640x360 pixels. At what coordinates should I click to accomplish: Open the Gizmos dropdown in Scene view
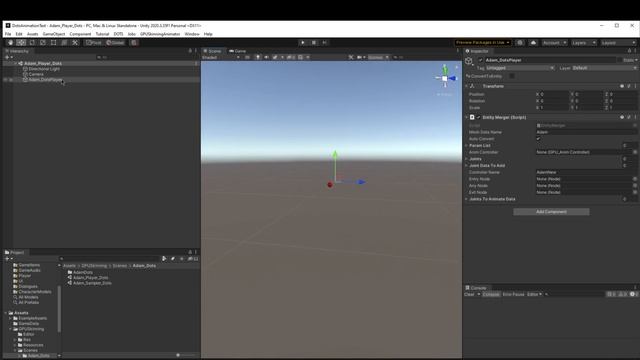tap(378, 57)
